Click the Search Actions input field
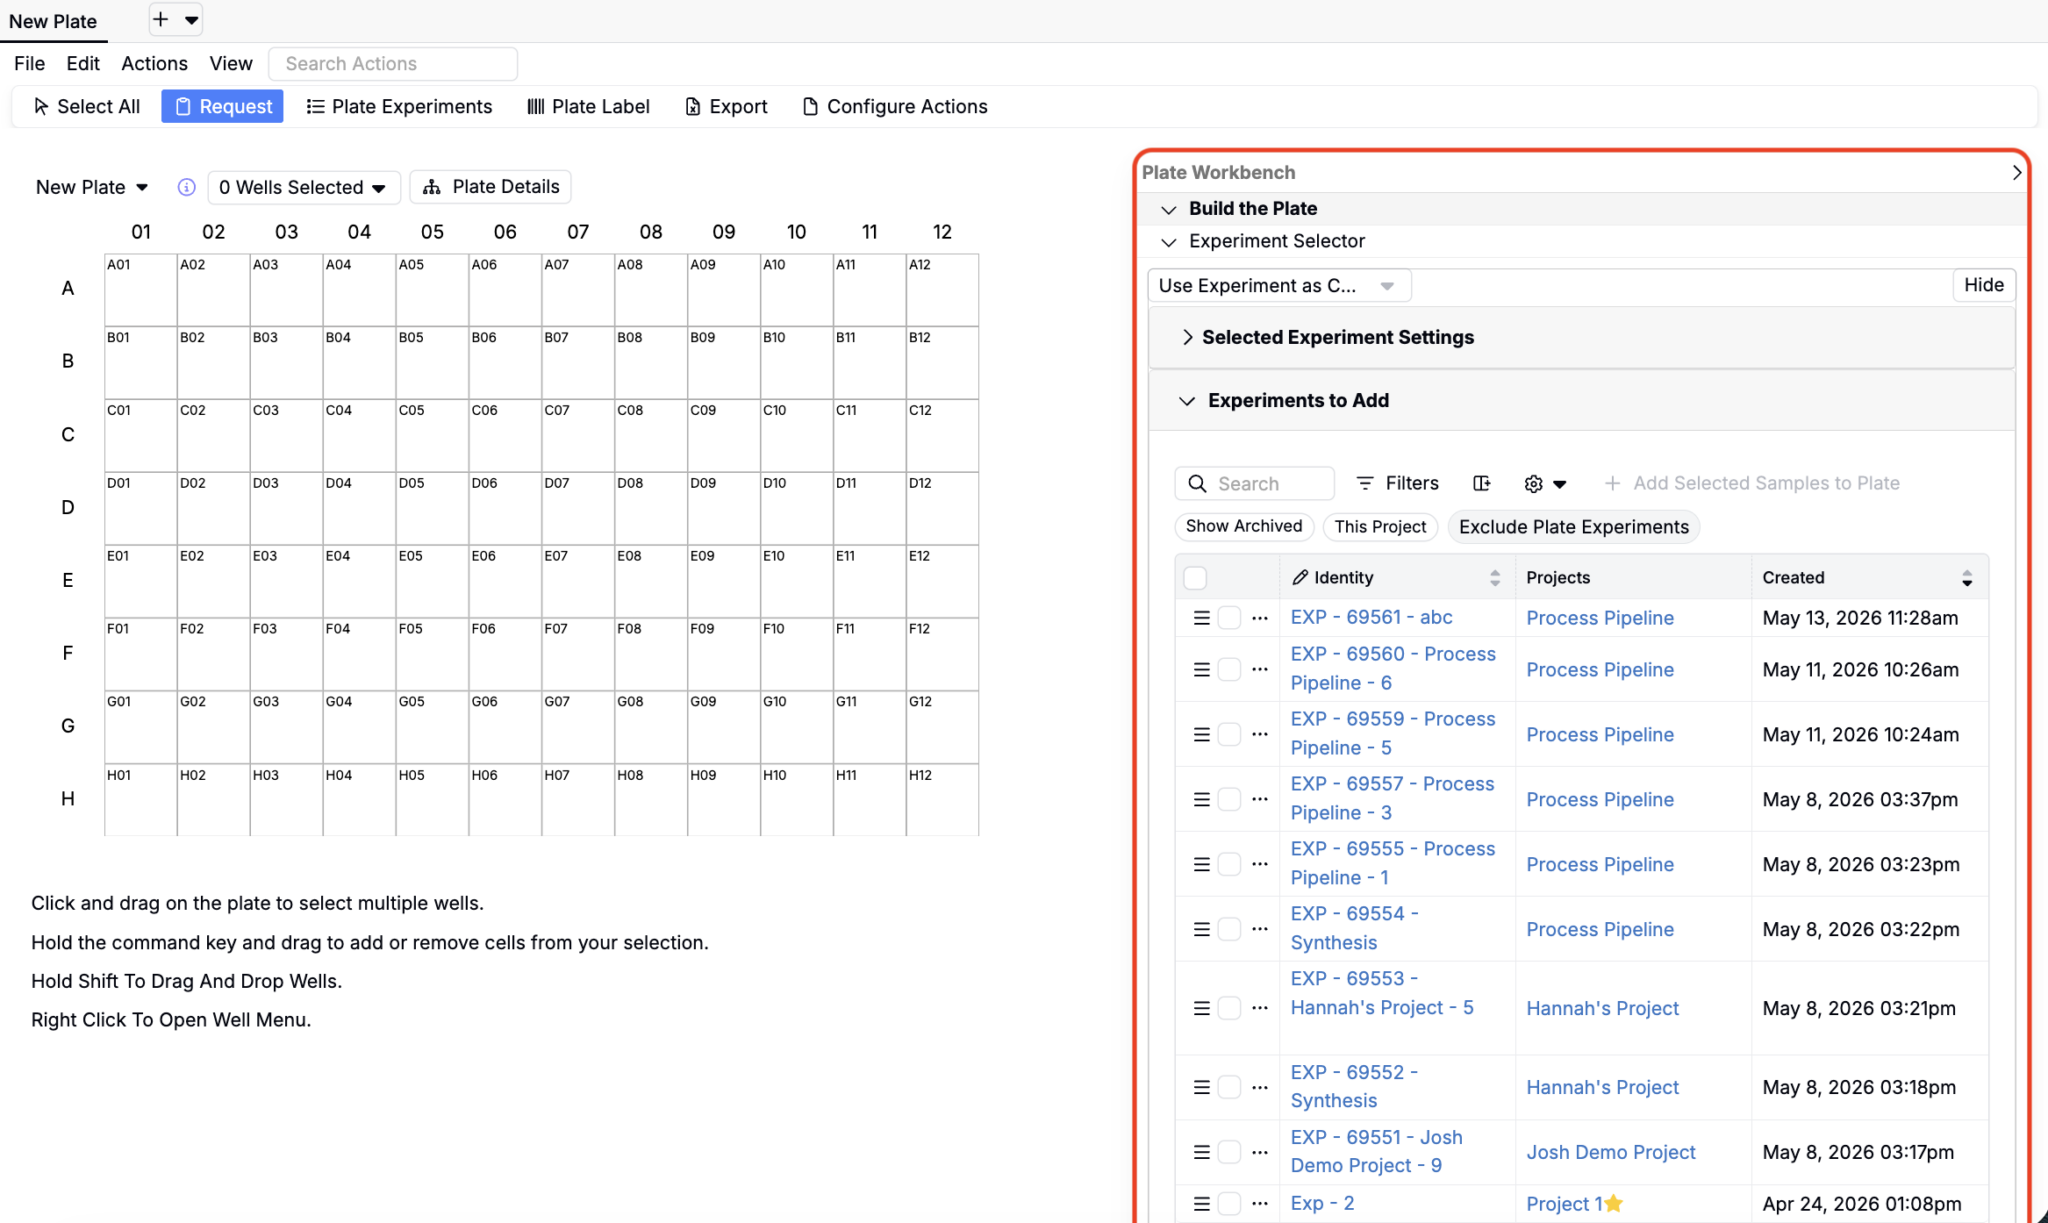The height and width of the screenshot is (1223, 2048). point(393,64)
